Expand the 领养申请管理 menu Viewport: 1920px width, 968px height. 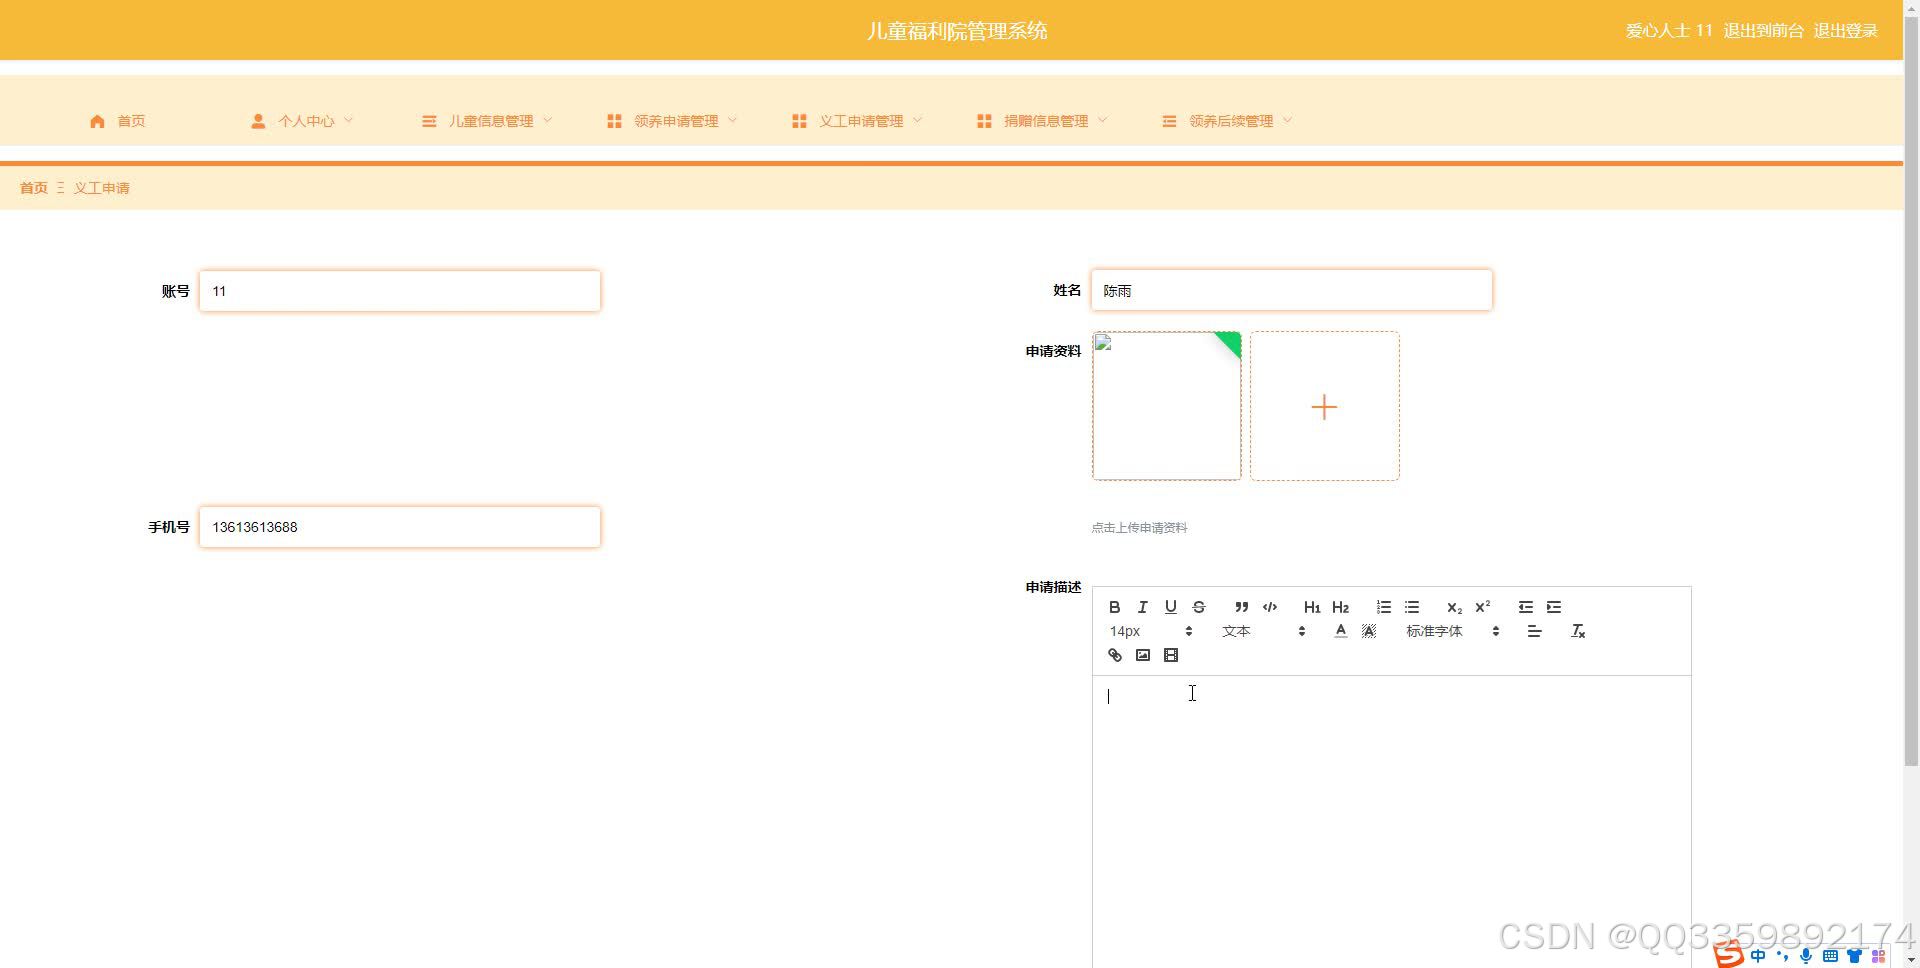coord(672,121)
